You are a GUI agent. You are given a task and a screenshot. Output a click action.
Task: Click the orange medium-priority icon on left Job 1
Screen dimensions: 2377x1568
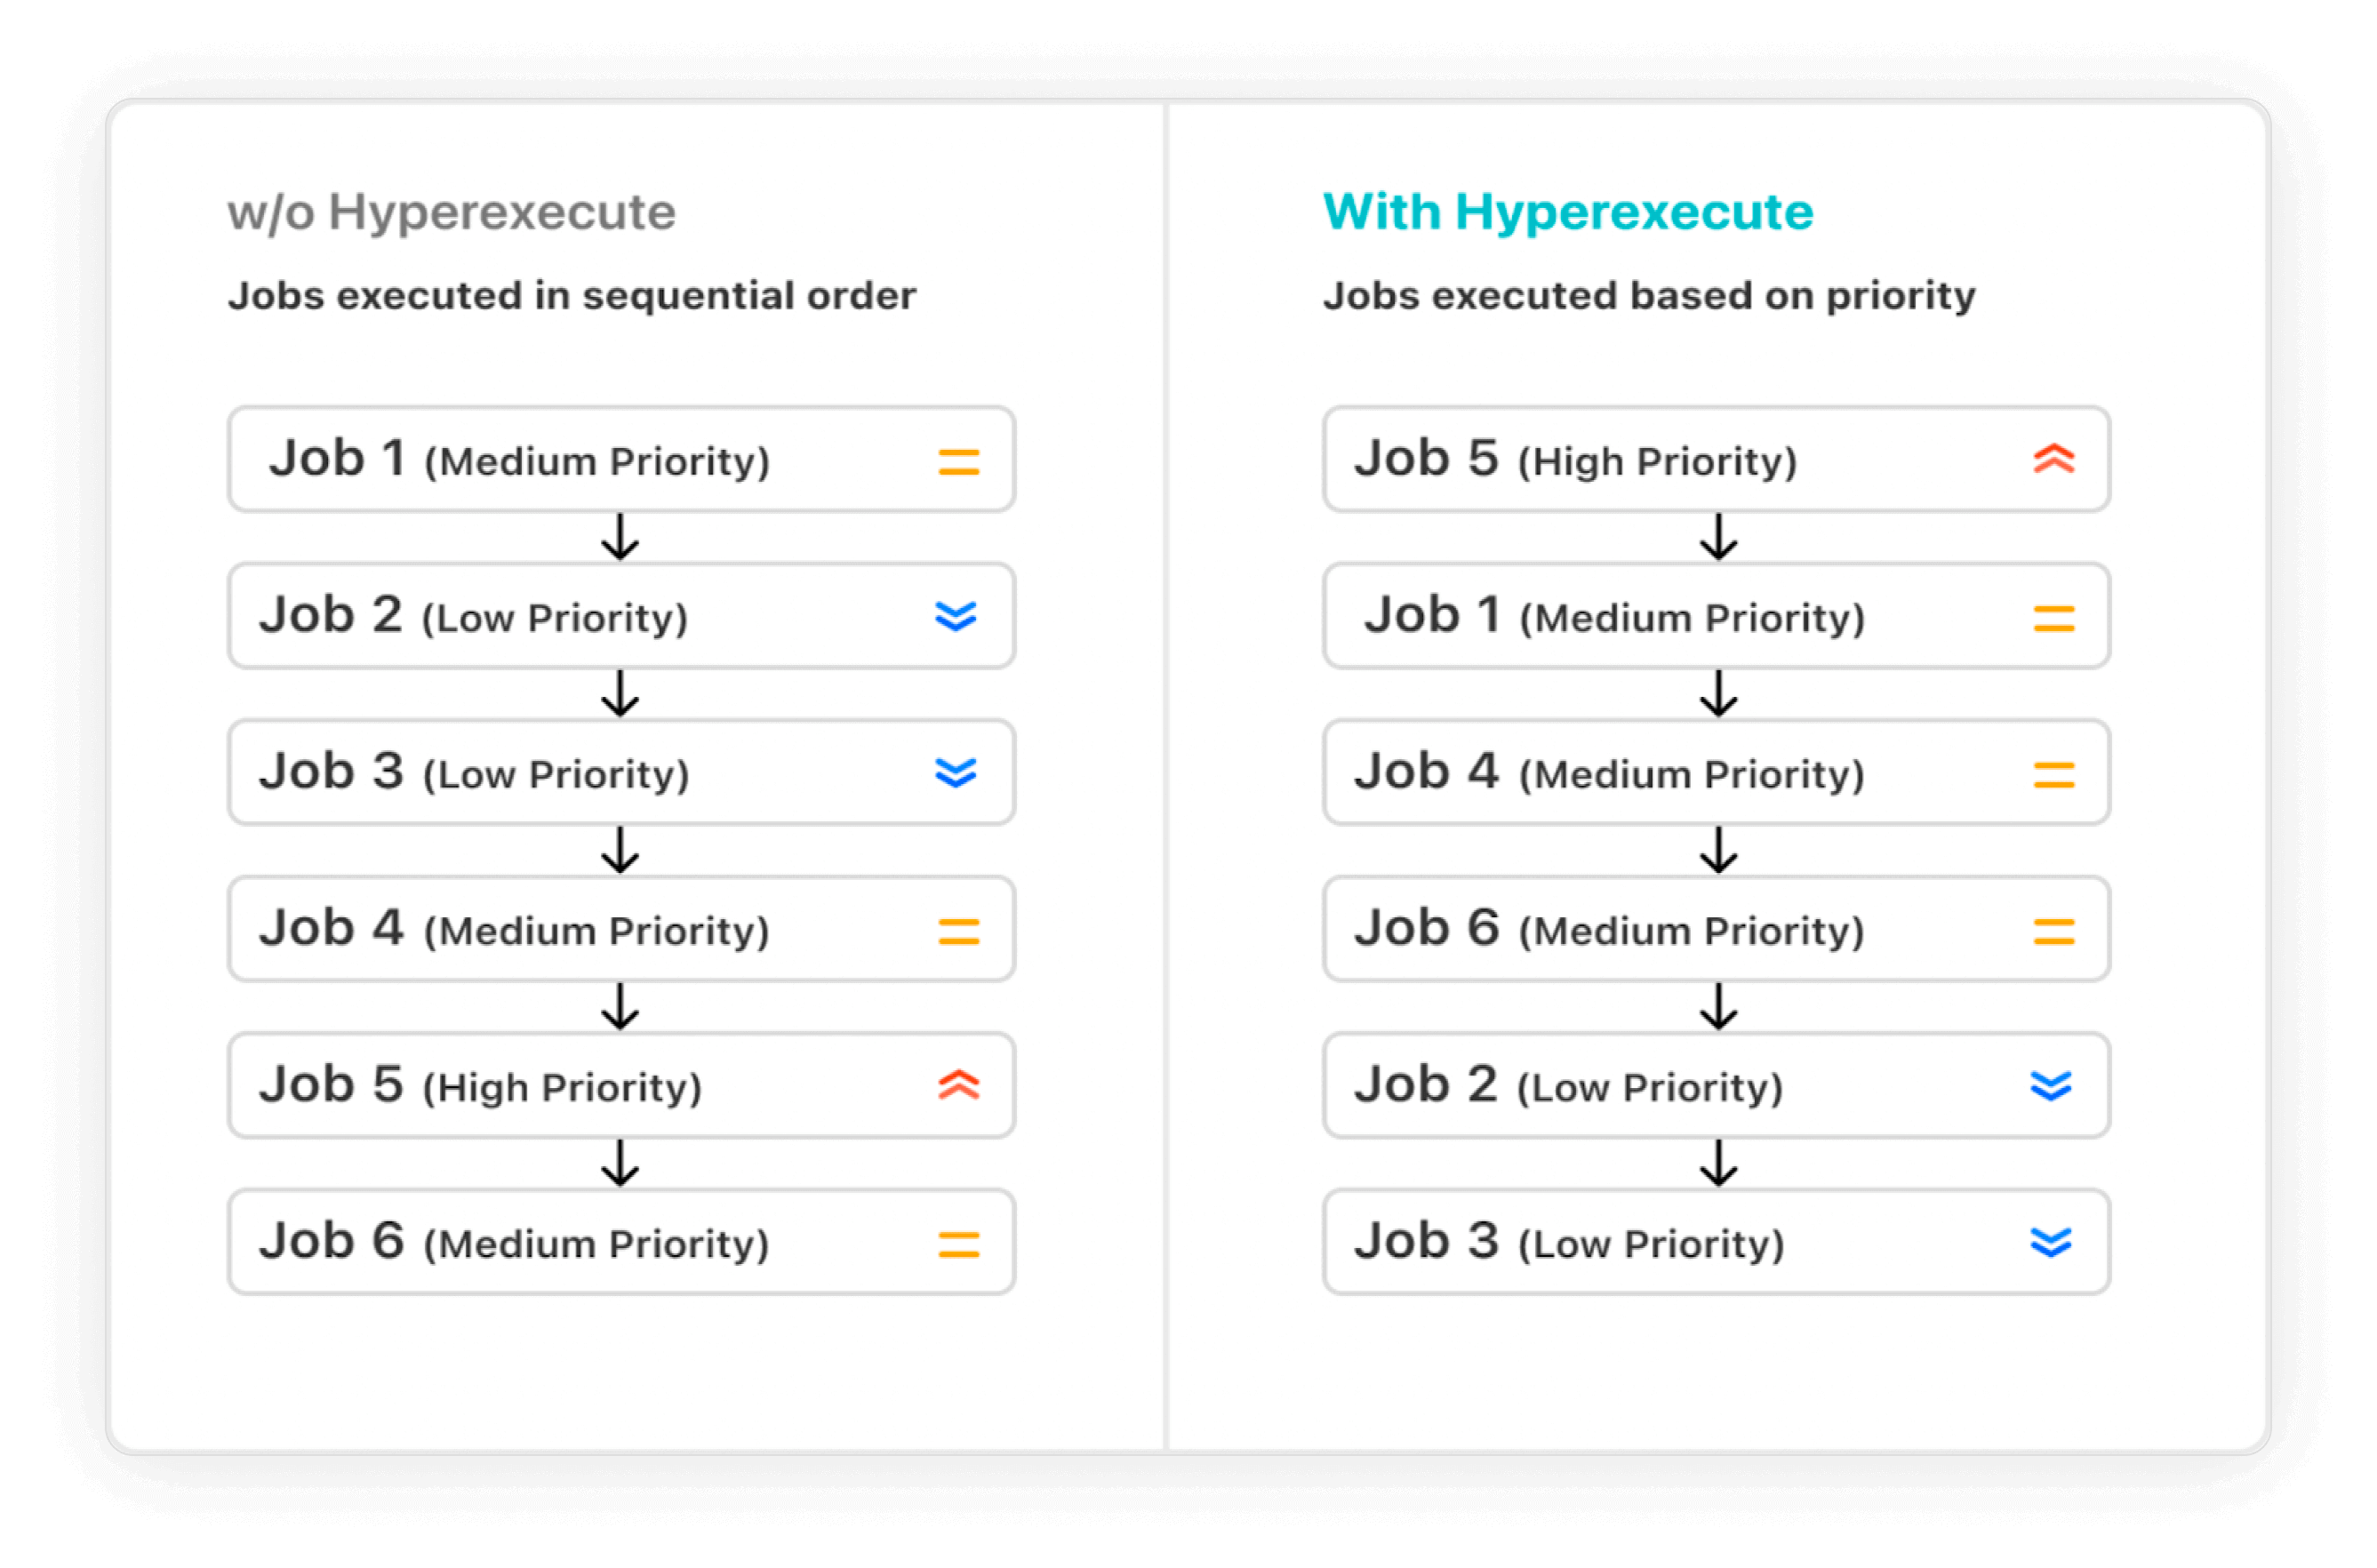click(x=958, y=462)
